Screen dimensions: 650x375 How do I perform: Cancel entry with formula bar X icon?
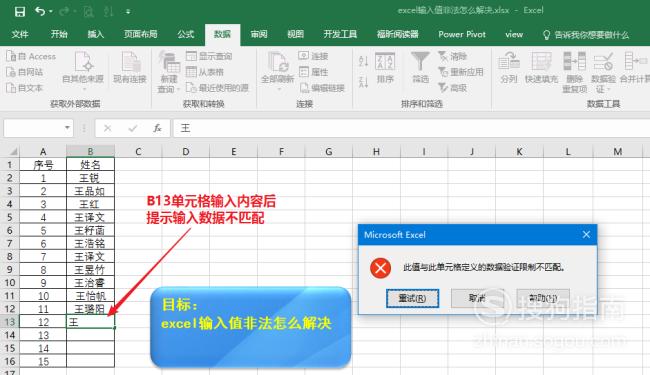(108, 128)
